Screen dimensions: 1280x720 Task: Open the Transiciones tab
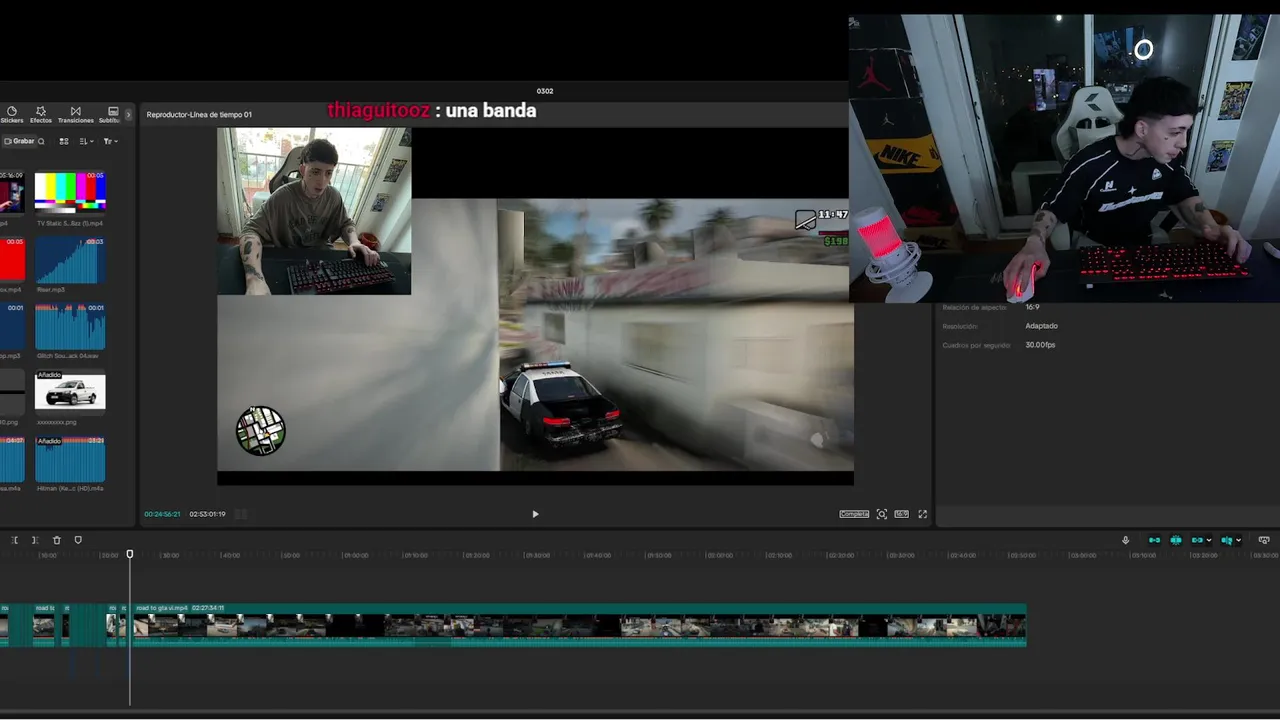point(75,115)
